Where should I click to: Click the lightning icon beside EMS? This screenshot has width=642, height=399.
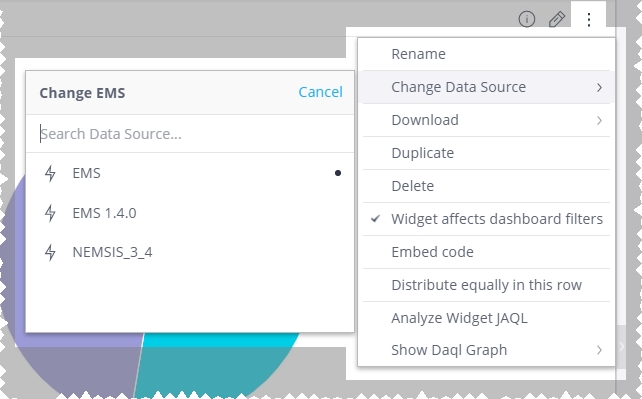coord(50,173)
